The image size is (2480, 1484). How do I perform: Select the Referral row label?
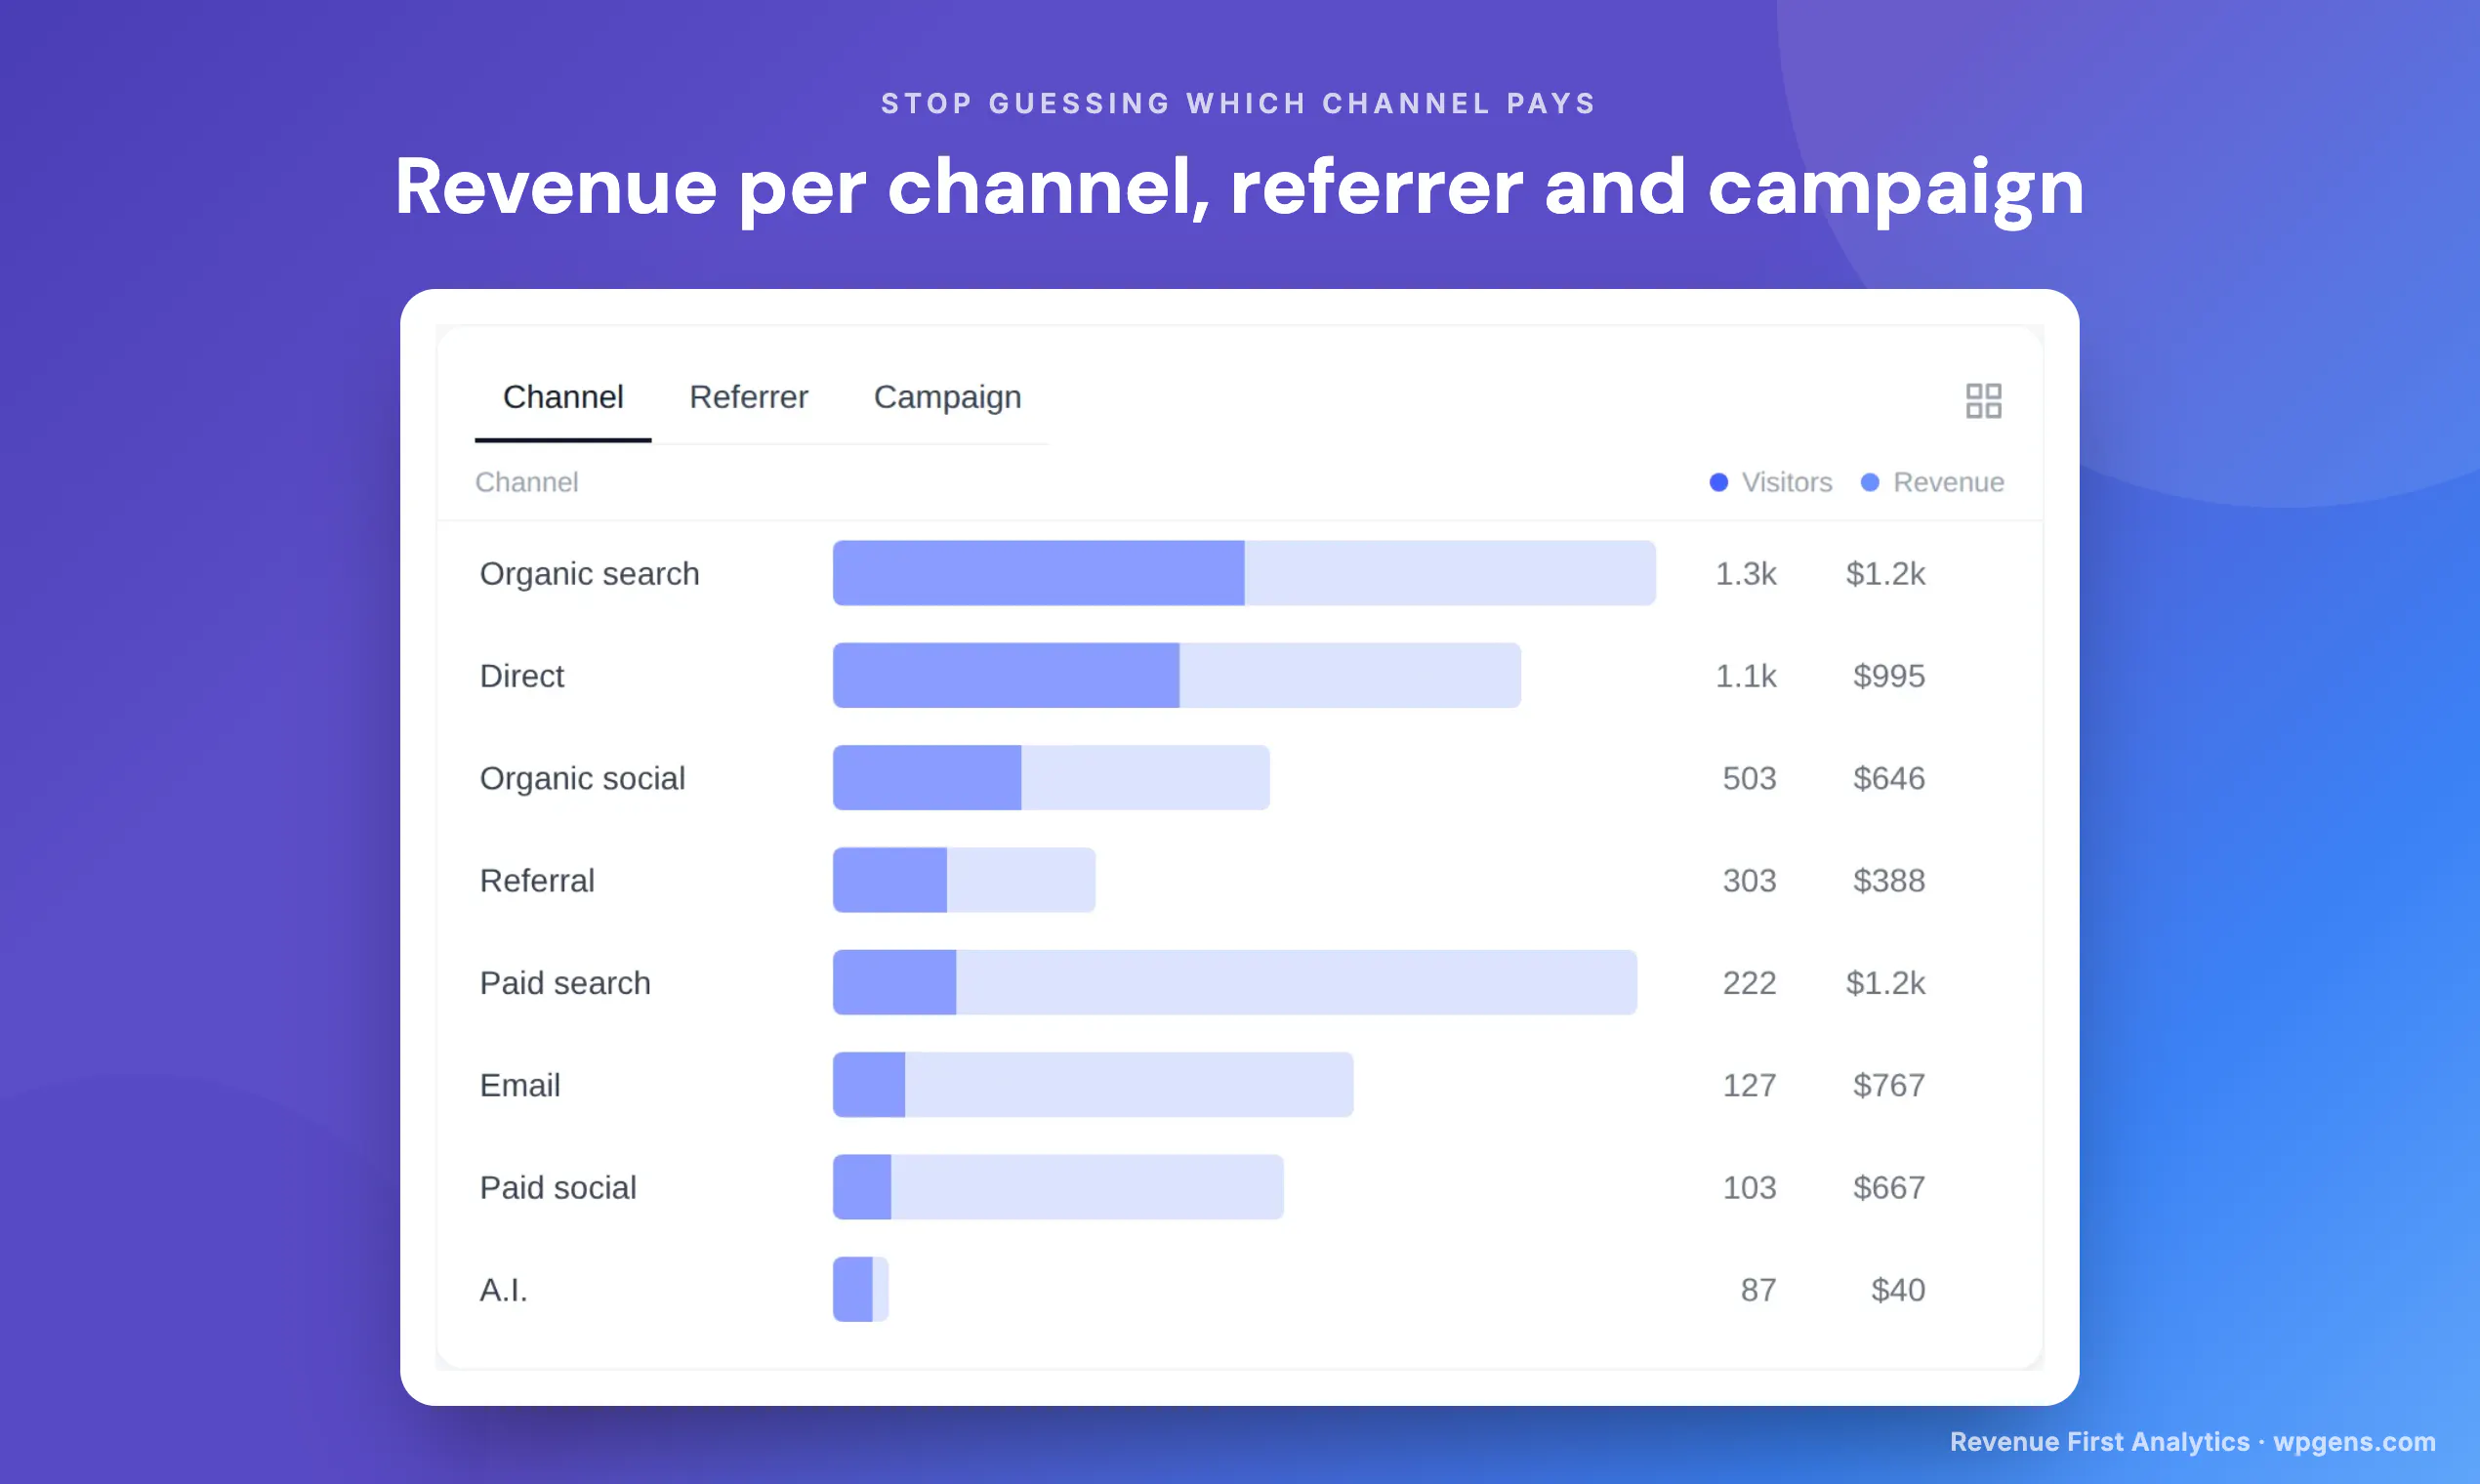tap(537, 880)
